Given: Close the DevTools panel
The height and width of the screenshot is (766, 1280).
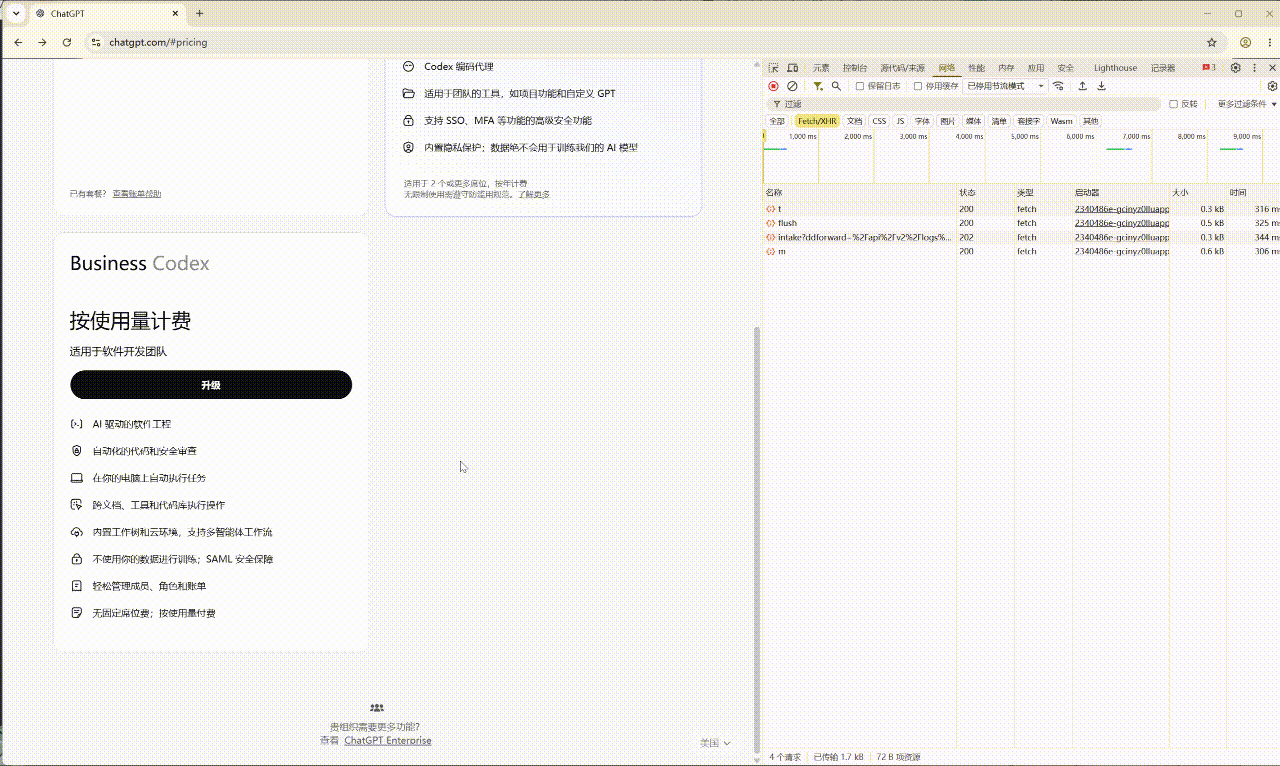Looking at the screenshot, I should pyautogui.click(x=1272, y=68).
